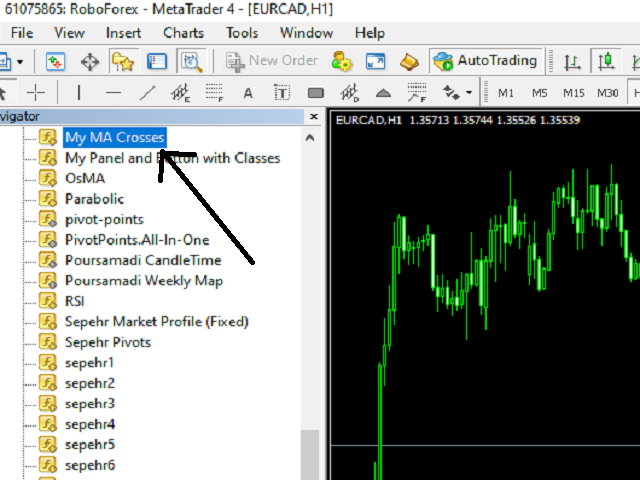This screenshot has width=640, height=480.
Task: Select the sepehr2 indicator
Action: coord(90,383)
